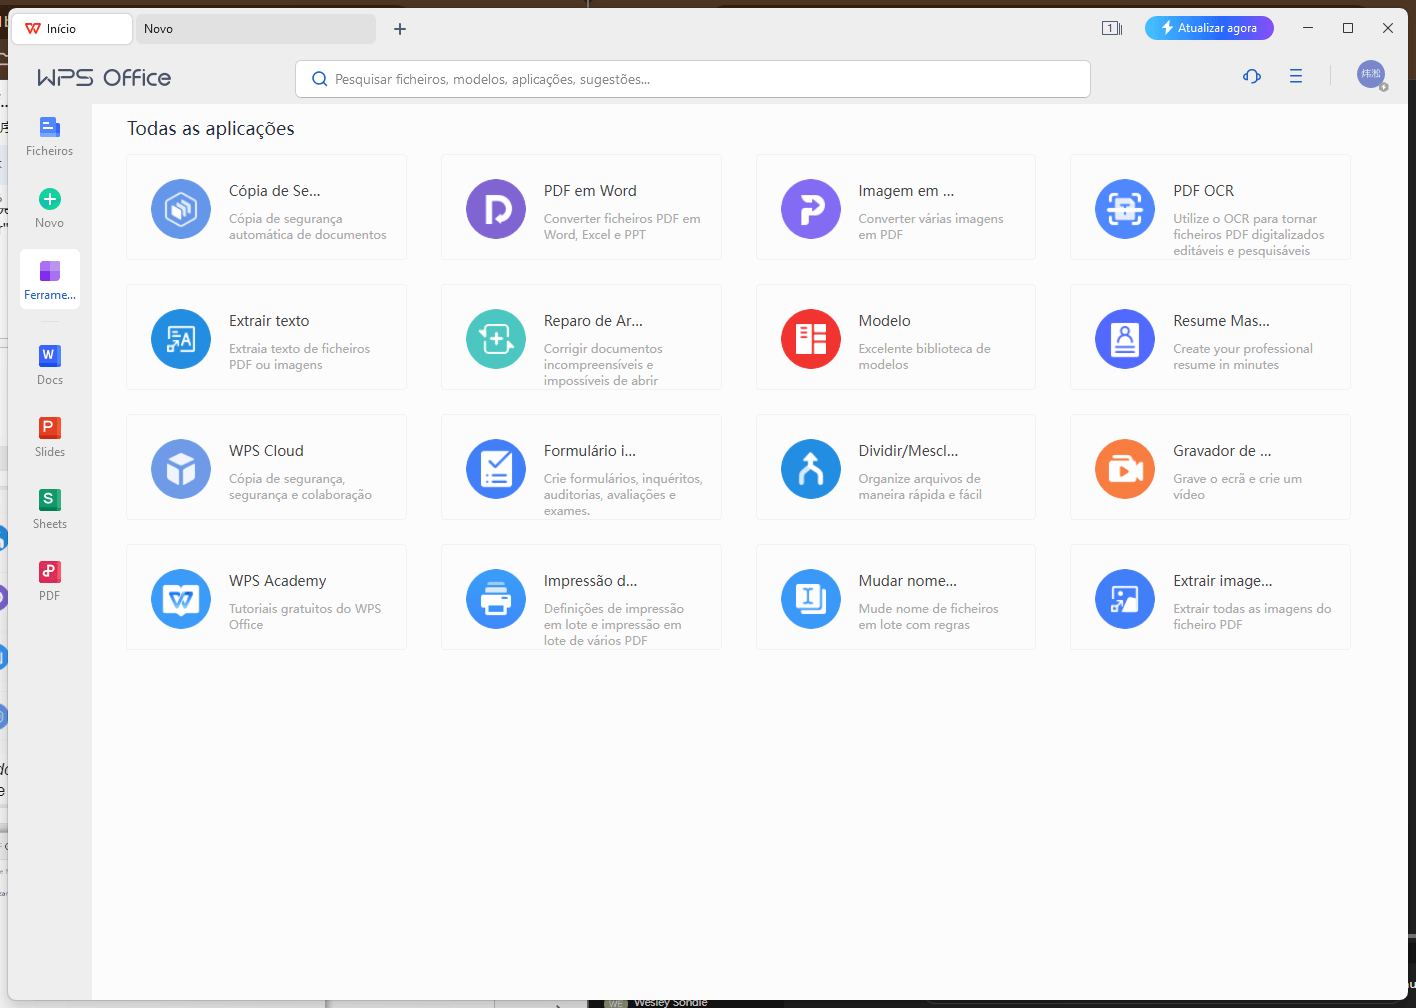Open the Imagem em ... PDF icon

[x=811, y=209]
